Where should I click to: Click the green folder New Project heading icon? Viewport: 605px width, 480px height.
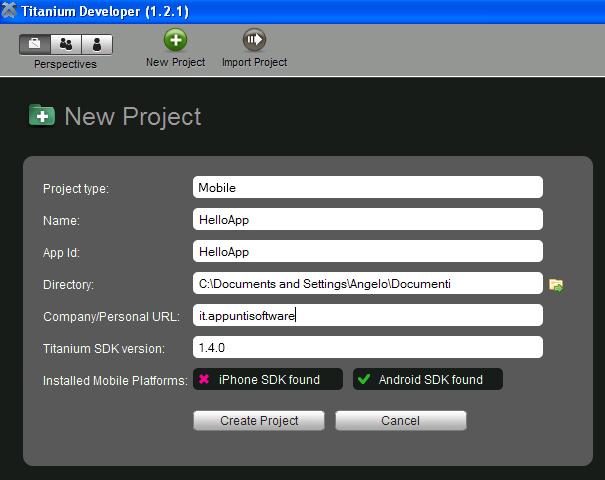(42, 115)
